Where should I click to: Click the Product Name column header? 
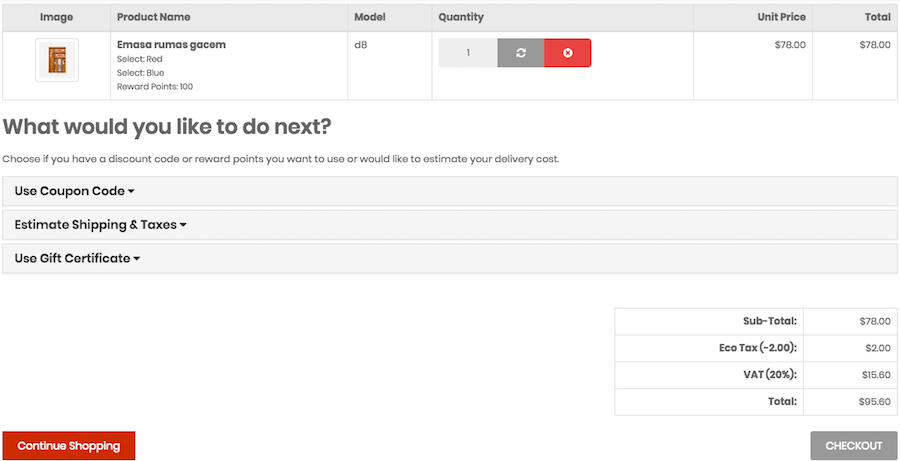click(x=153, y=17)
